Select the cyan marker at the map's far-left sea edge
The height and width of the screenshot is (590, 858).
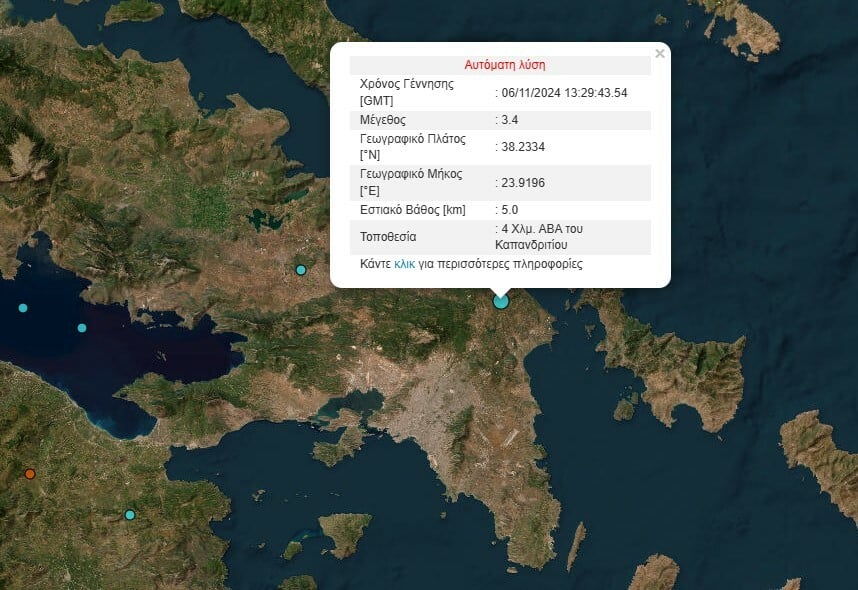point(23,308)
